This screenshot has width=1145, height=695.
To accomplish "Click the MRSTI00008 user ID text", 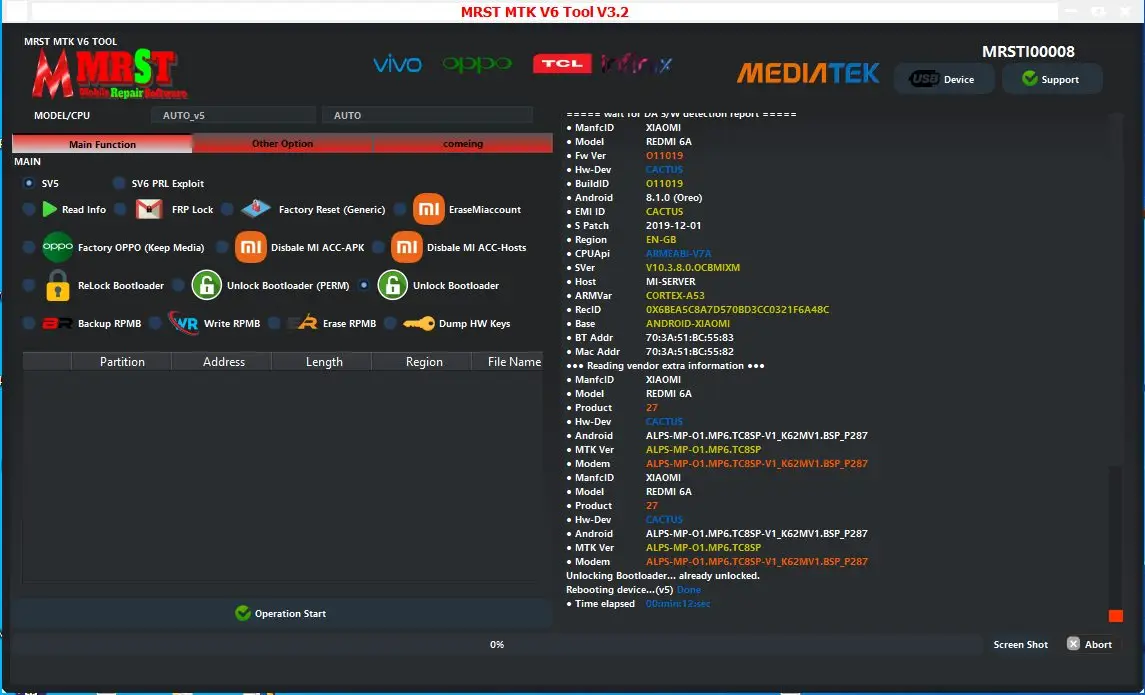I will 1027,52.
